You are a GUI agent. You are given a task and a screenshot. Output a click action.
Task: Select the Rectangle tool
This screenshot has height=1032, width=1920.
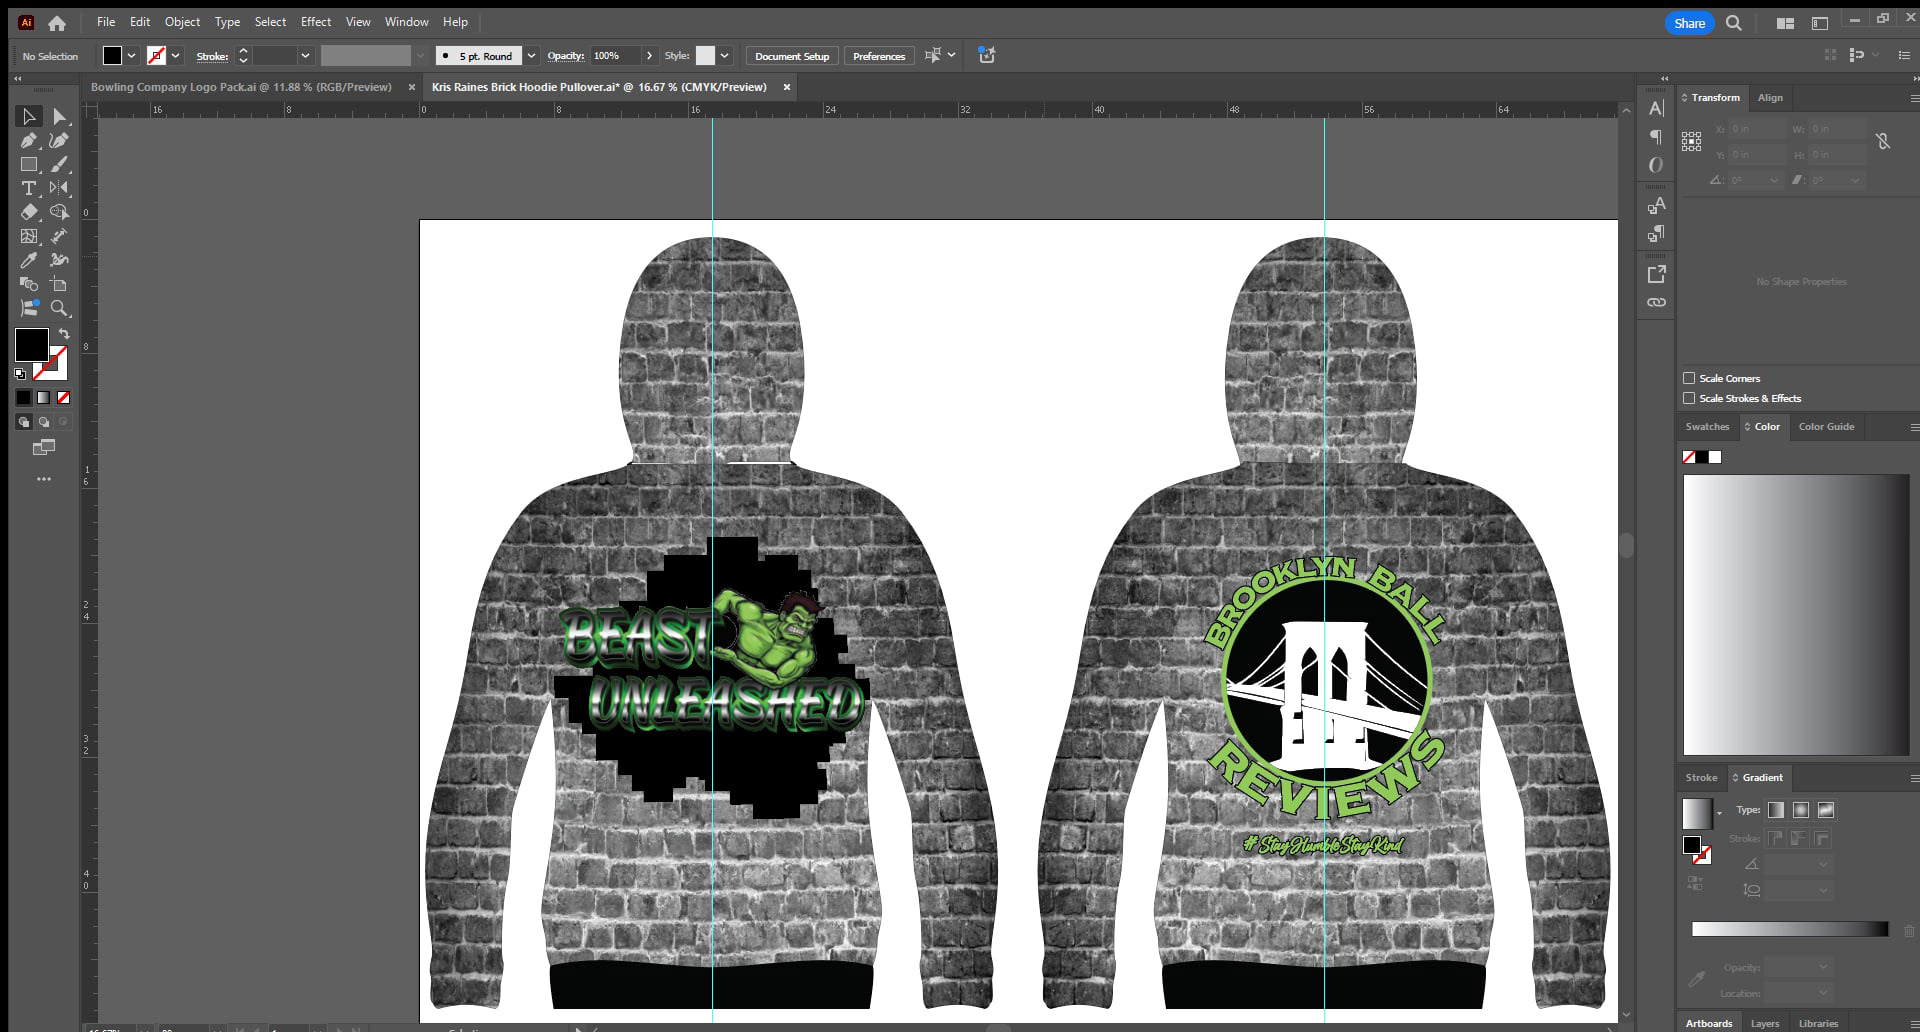point(29,165)
